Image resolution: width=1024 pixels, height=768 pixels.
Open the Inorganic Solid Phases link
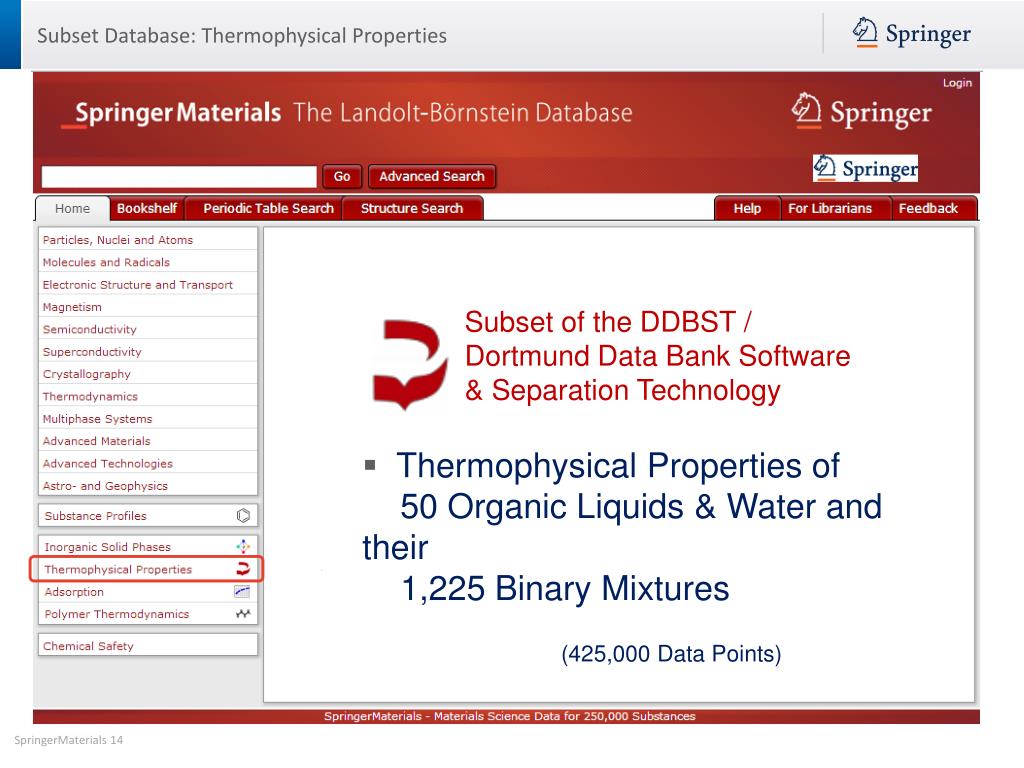[x=108, y=547]
